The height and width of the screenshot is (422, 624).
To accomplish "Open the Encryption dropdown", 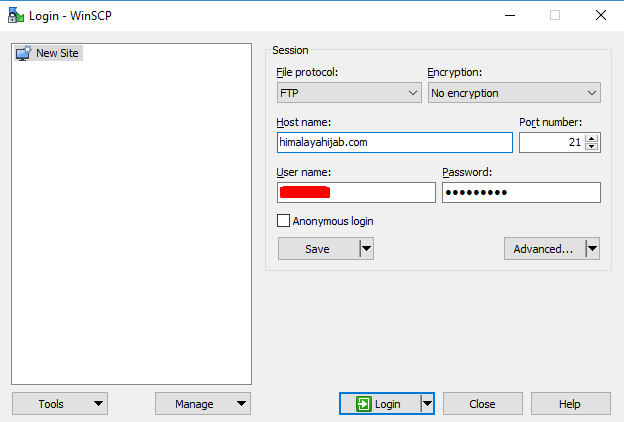I will click(514, 93).
